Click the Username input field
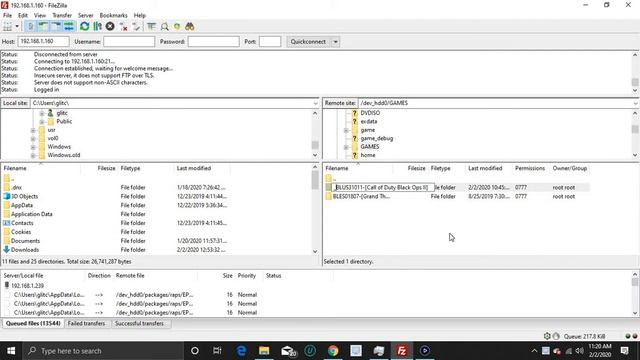 point(129,42)
